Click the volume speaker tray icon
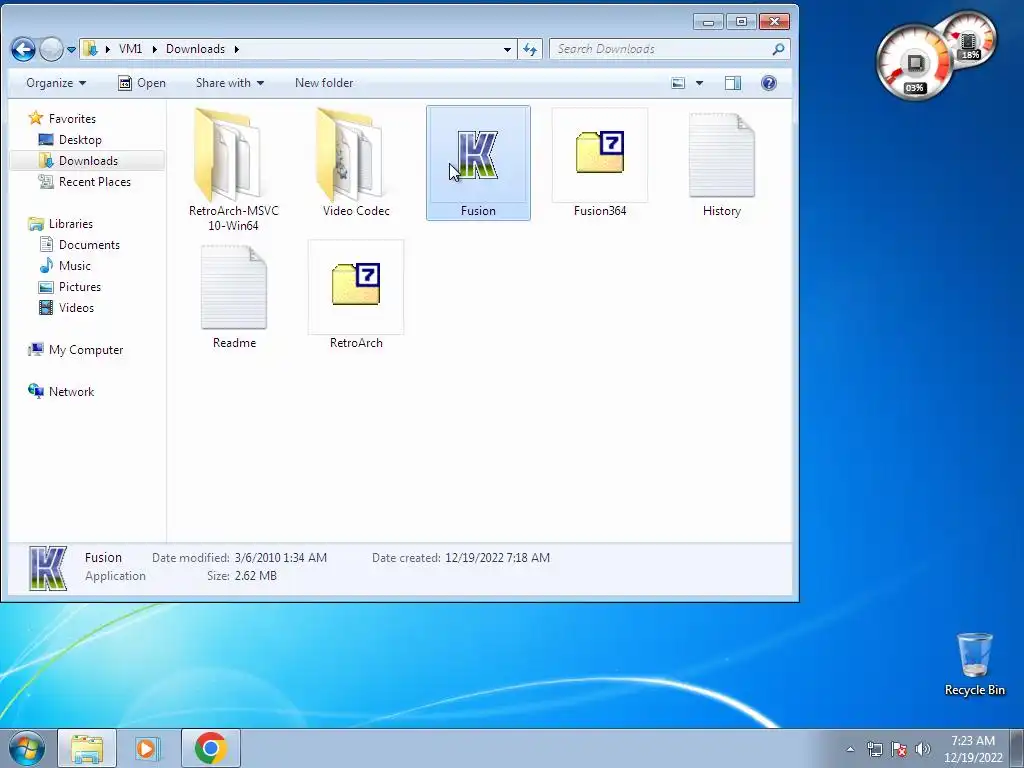1024x768 pixels. 922,749
